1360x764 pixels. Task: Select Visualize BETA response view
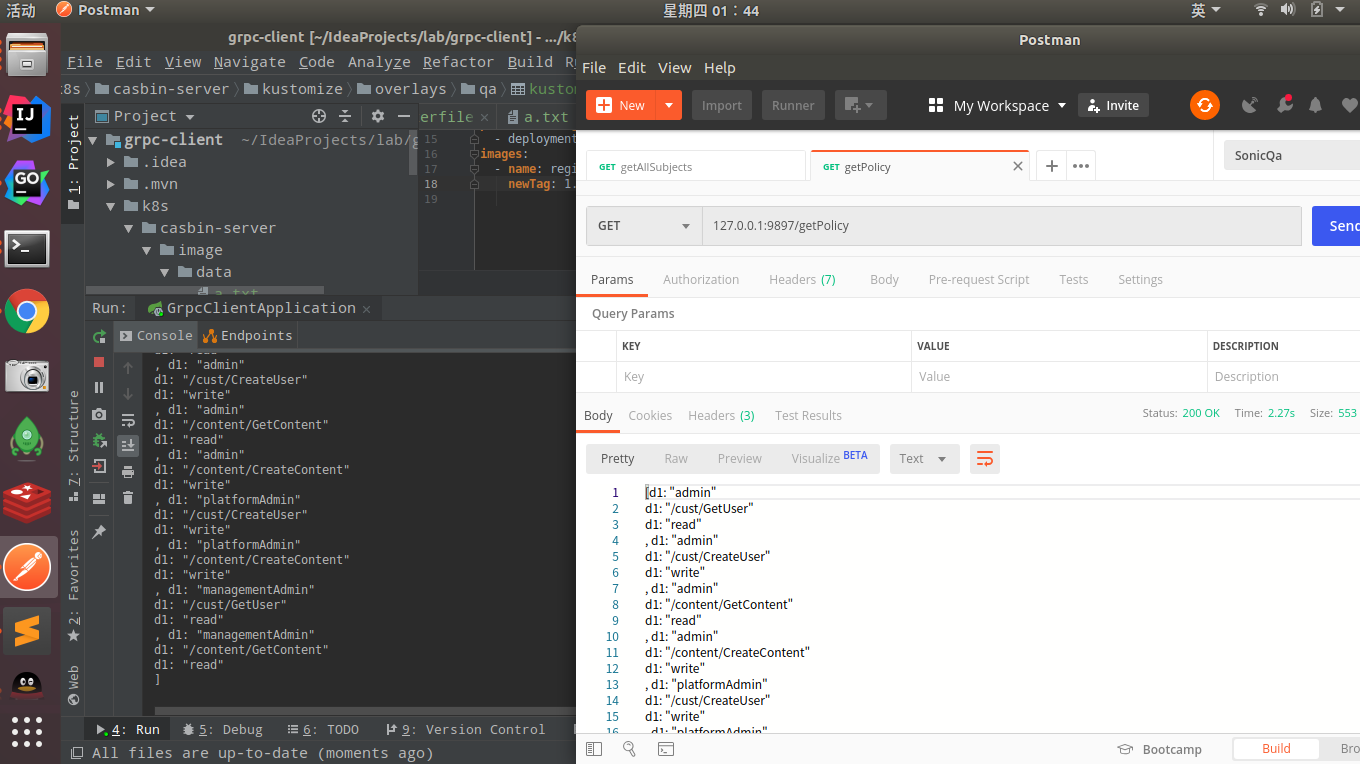tap(829, 458)
